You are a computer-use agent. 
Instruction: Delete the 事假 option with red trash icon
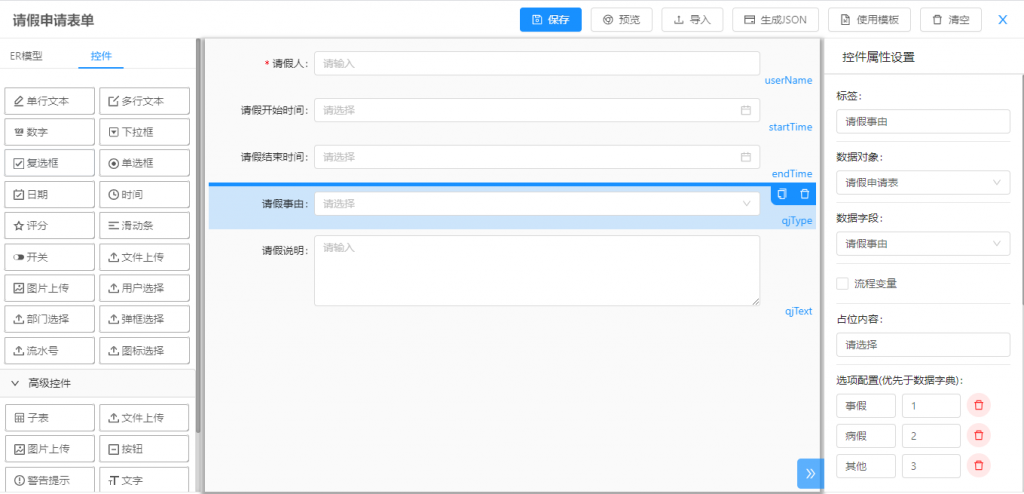(x=979, y=405)
